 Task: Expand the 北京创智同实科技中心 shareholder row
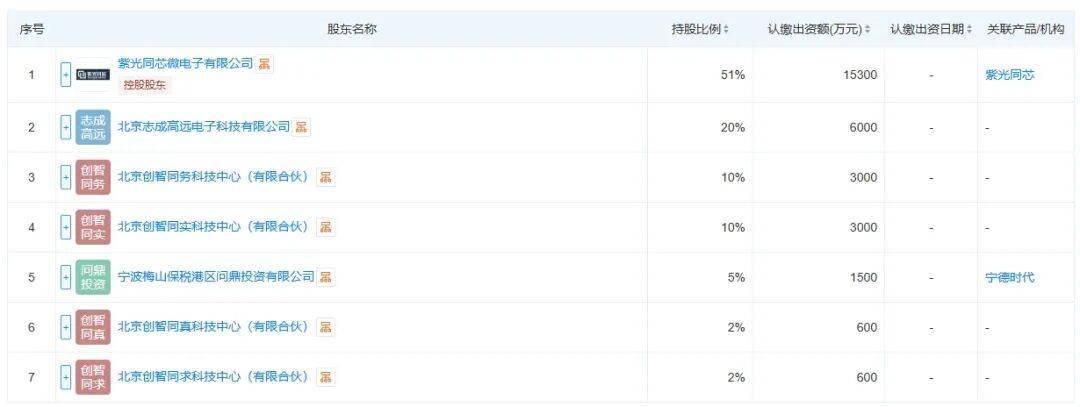66,227
